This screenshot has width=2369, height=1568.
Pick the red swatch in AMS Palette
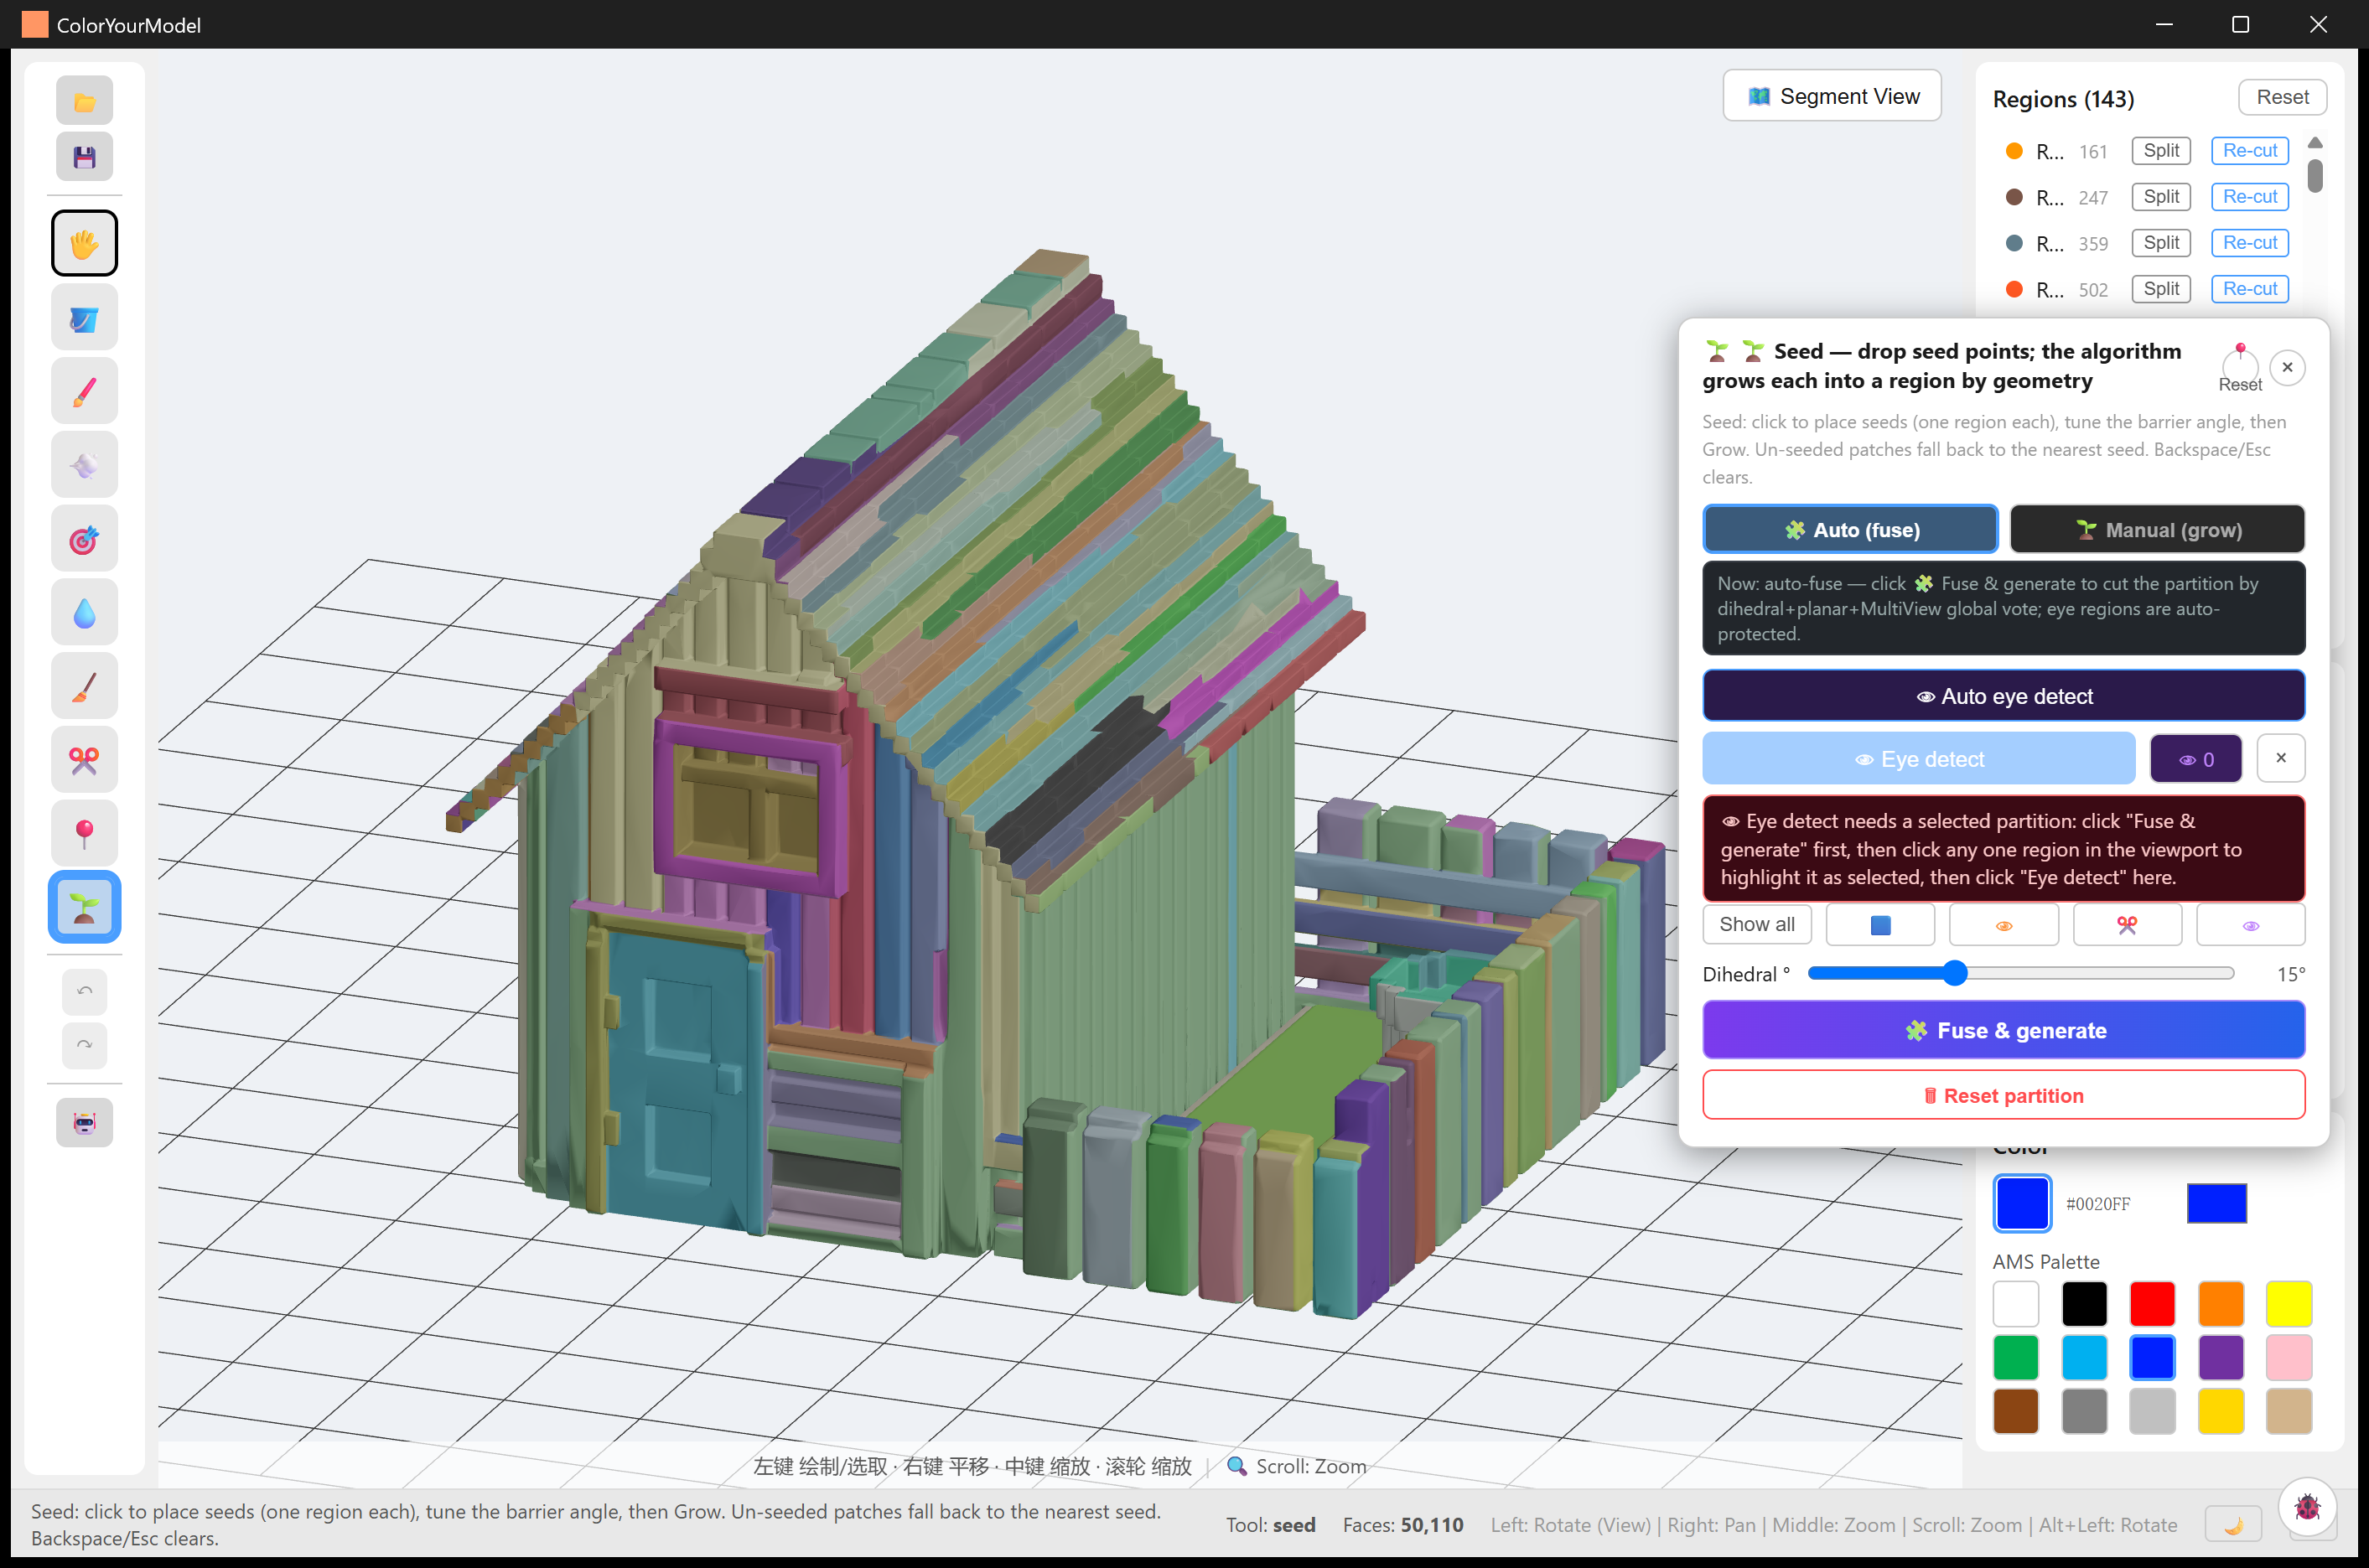pyautogui.click(x=2152, y=1304)
